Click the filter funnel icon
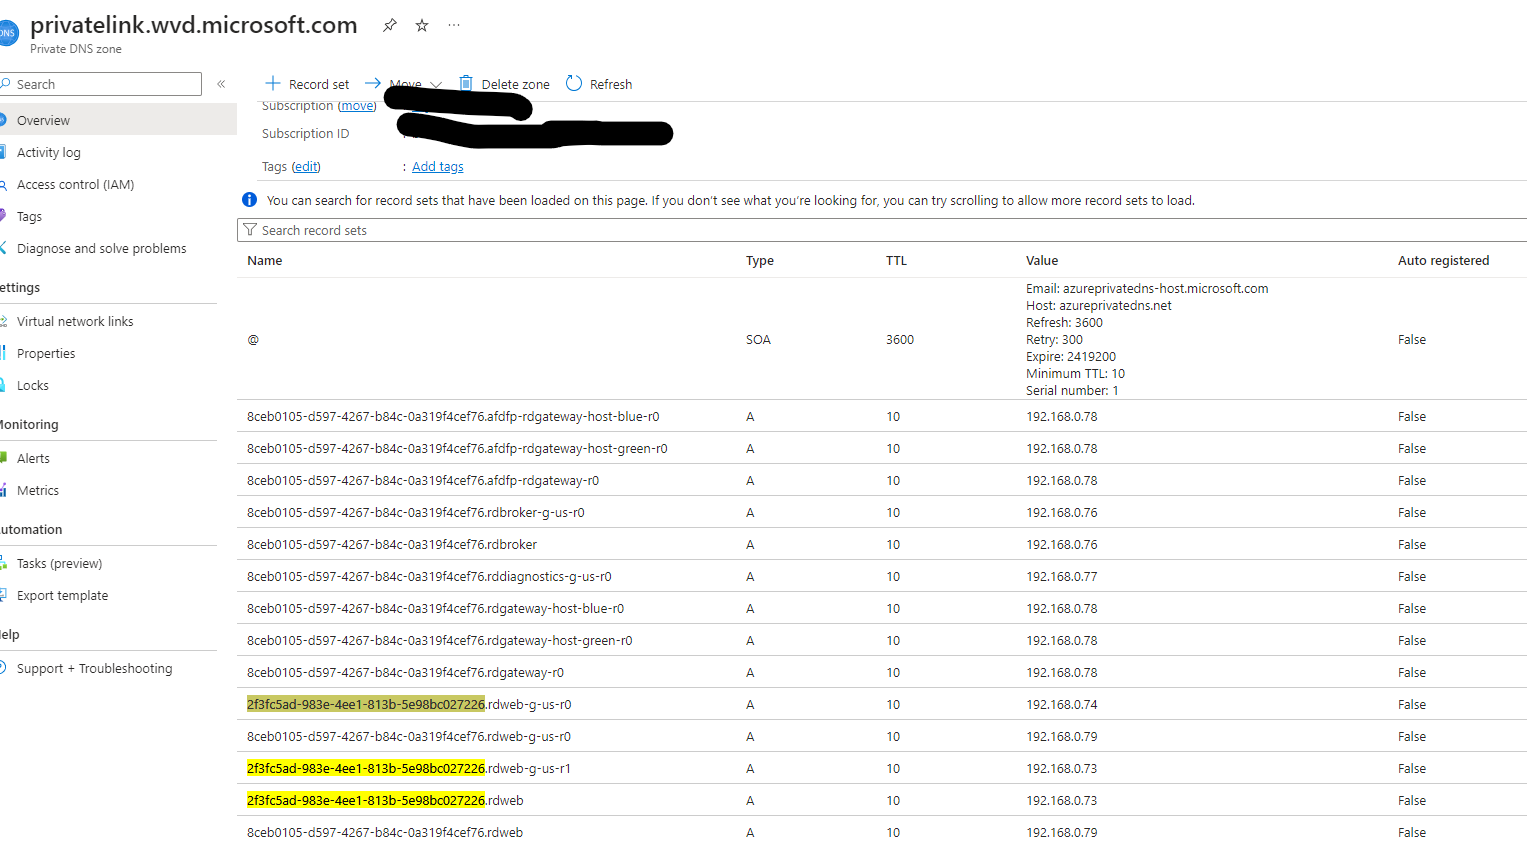1527x845 pixels. (250, 230)
